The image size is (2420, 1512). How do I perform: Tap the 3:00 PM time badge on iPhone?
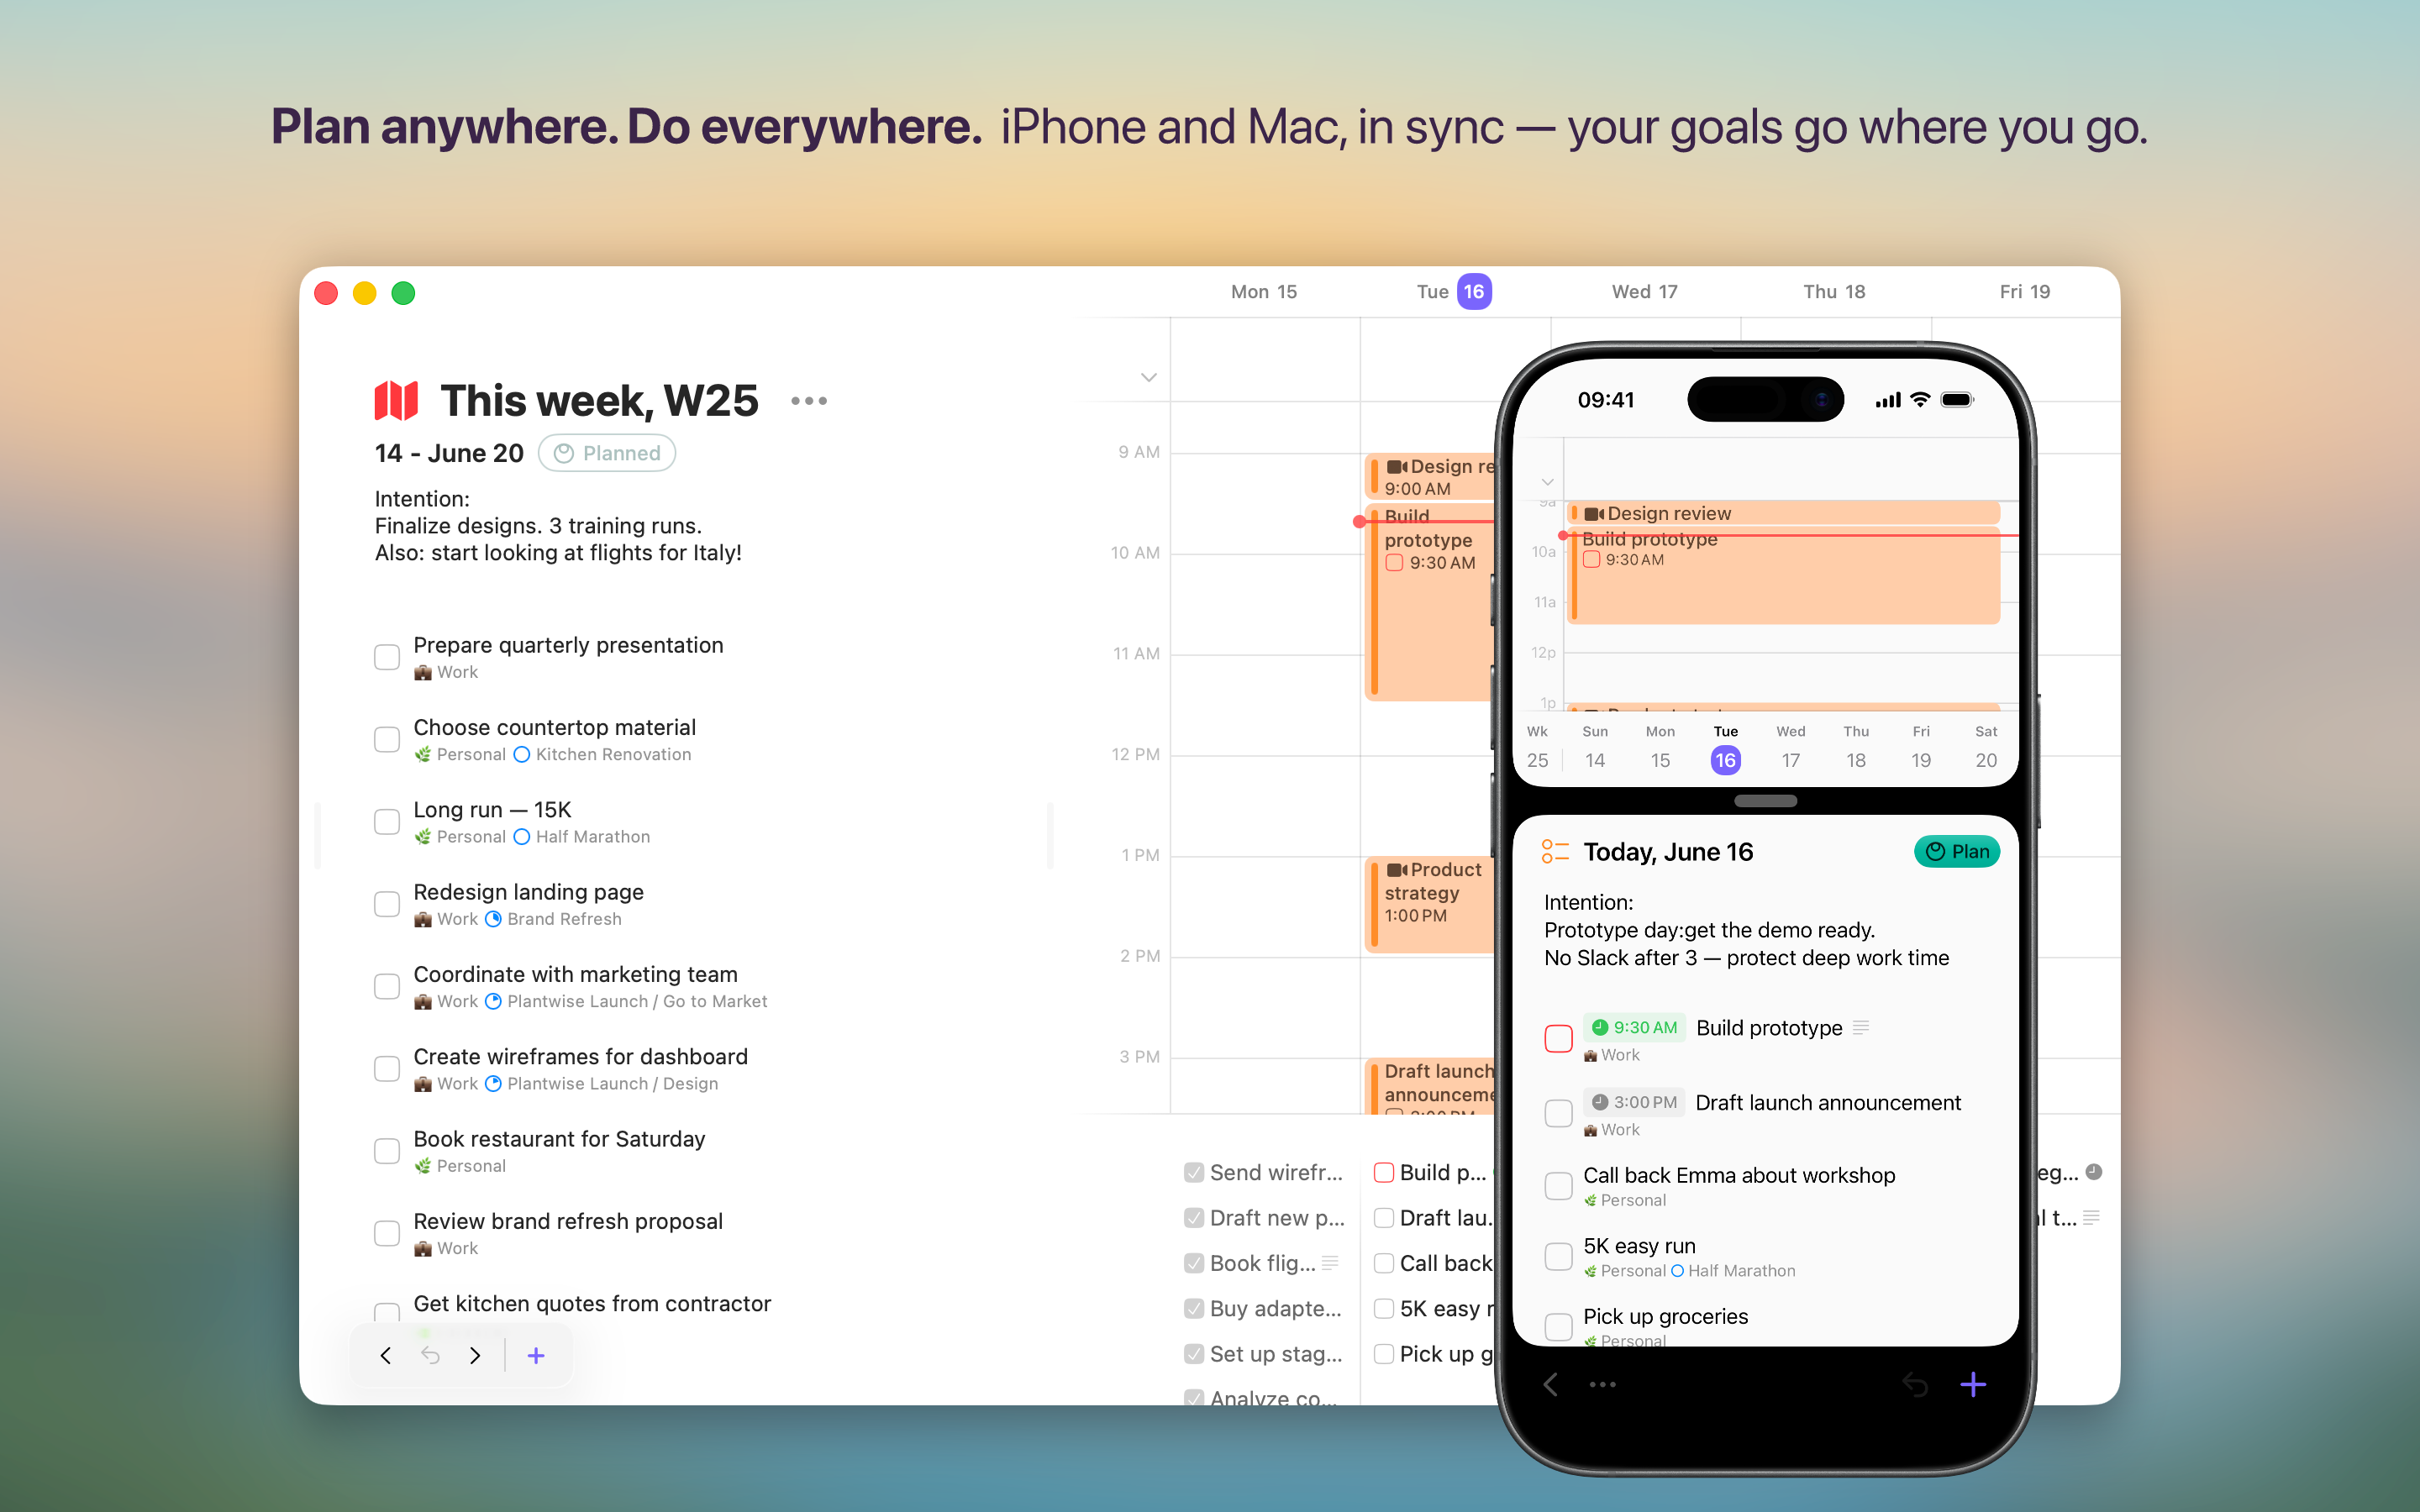[x=1634, y=1102]
